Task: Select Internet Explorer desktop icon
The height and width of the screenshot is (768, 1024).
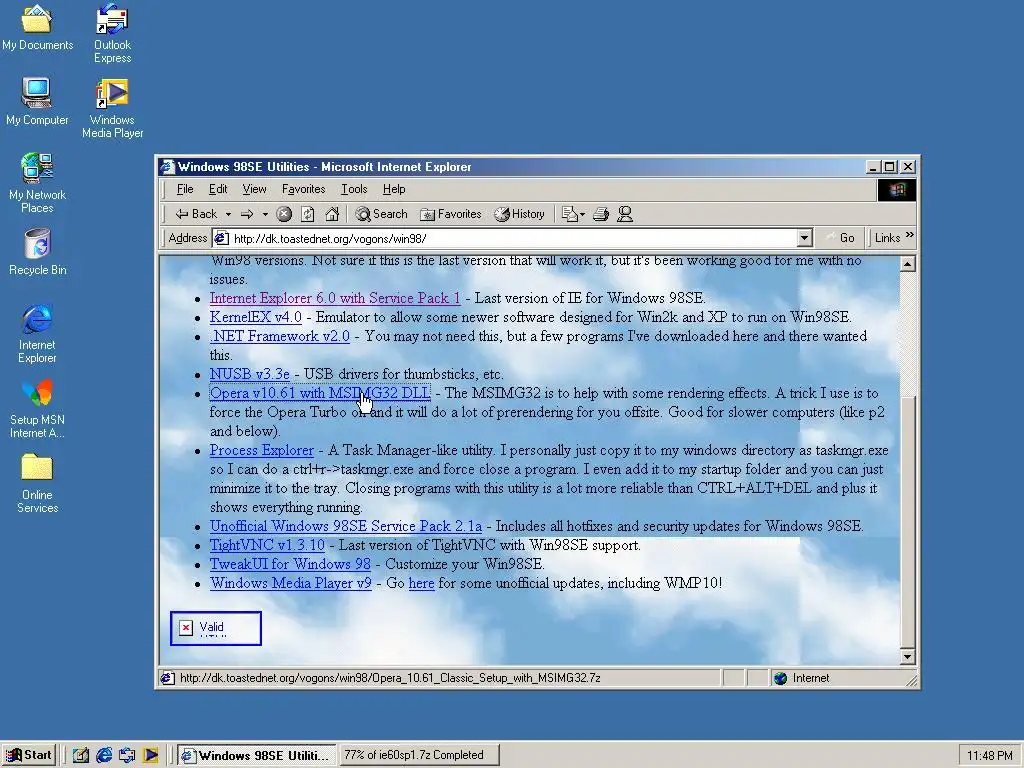Action: coord(37,334)
